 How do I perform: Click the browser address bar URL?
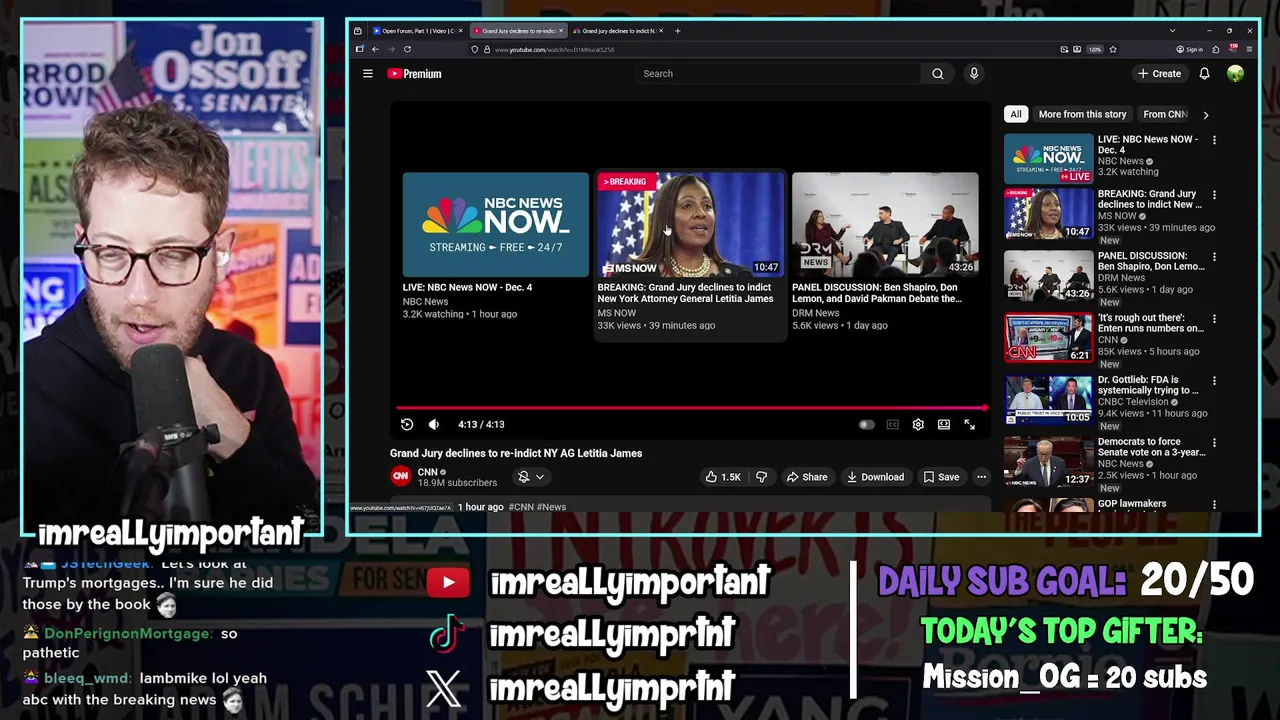coord(555,50)
